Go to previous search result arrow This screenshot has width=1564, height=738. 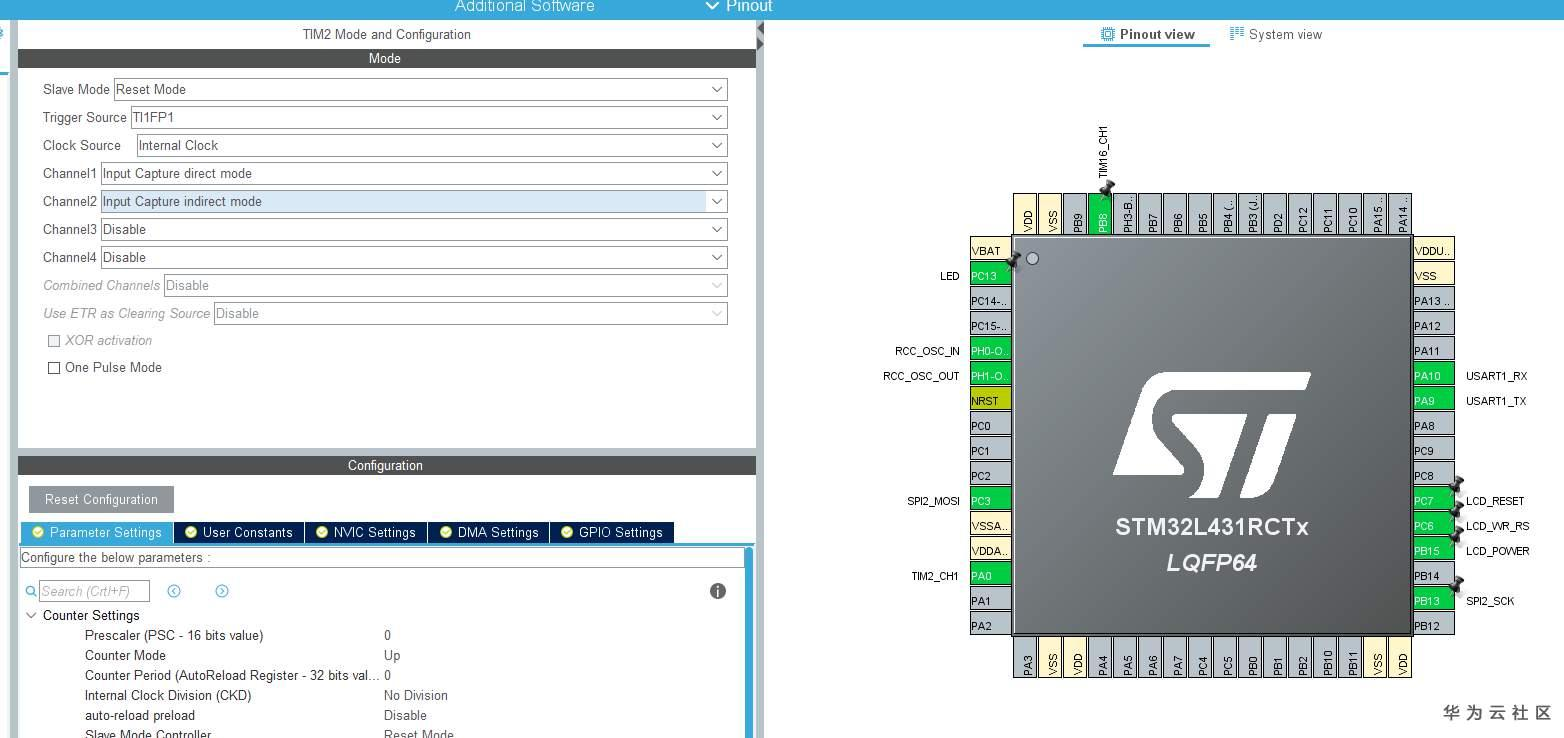pos(174,591)
